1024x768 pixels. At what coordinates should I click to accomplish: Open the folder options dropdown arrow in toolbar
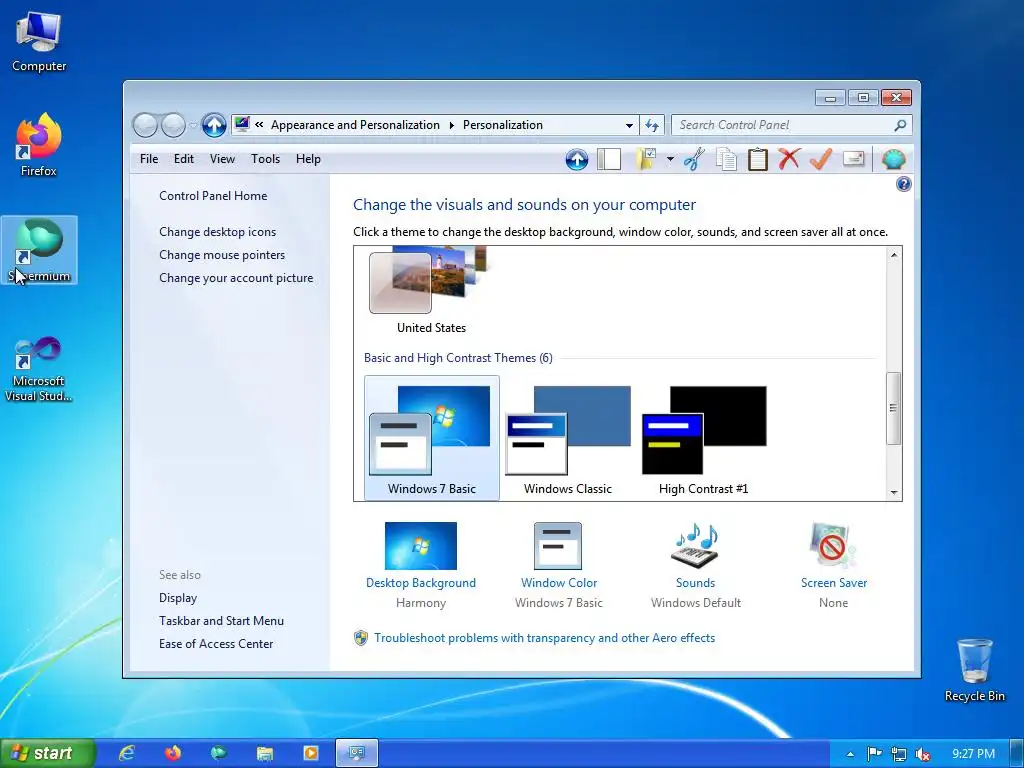click(x=670, y=159)
